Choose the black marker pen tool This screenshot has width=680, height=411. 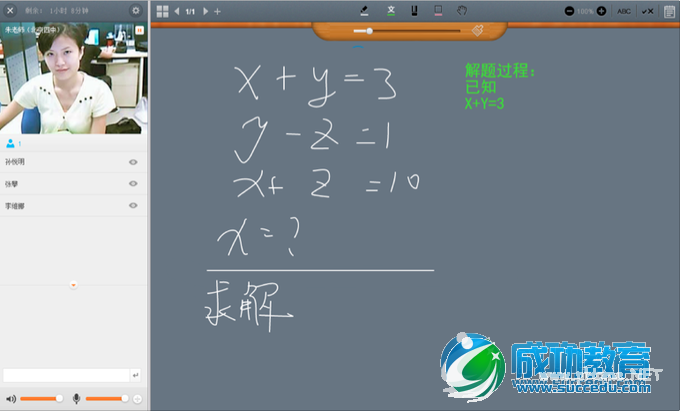pos(414,10)
